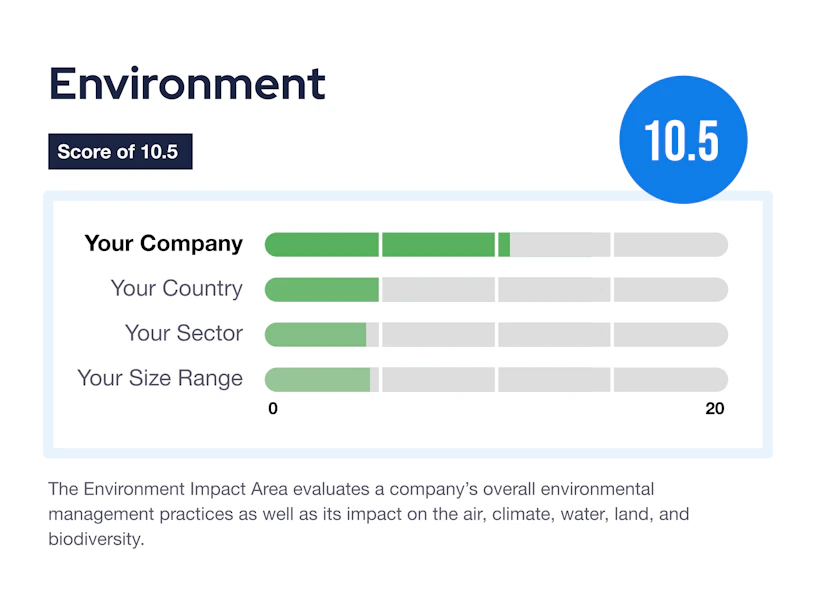The height and width of the screenshot is (612, 816).
Task: Click the second gray segment of Your Country bar
Action: pos(438,290)
